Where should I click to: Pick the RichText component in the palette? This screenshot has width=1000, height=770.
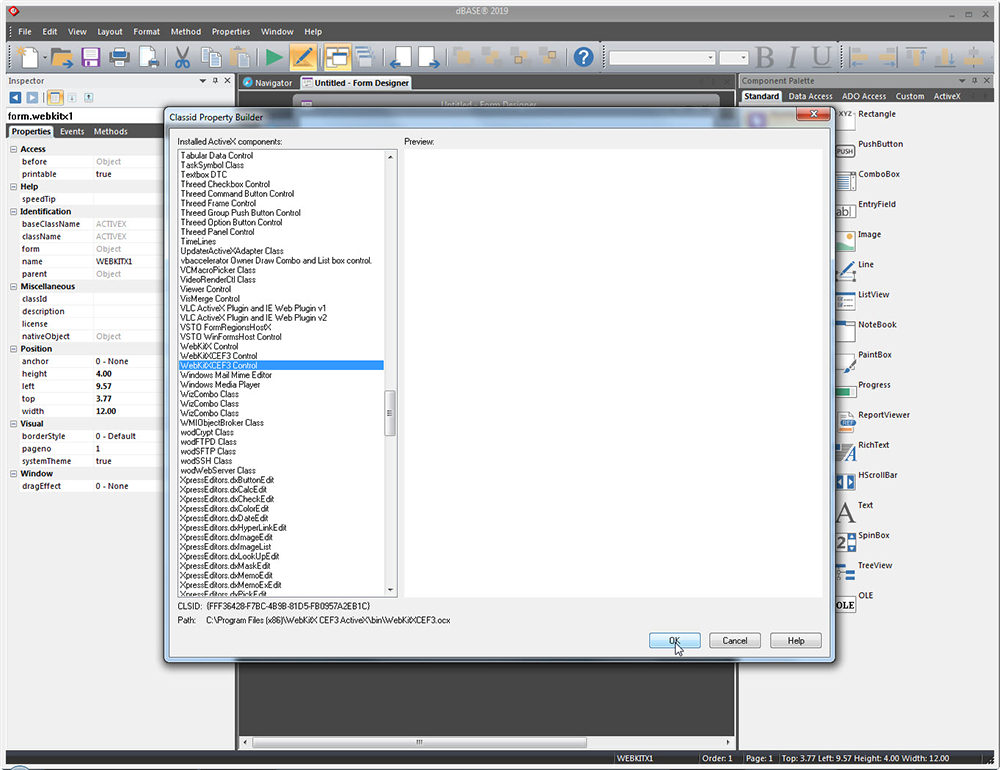(863, 448)
